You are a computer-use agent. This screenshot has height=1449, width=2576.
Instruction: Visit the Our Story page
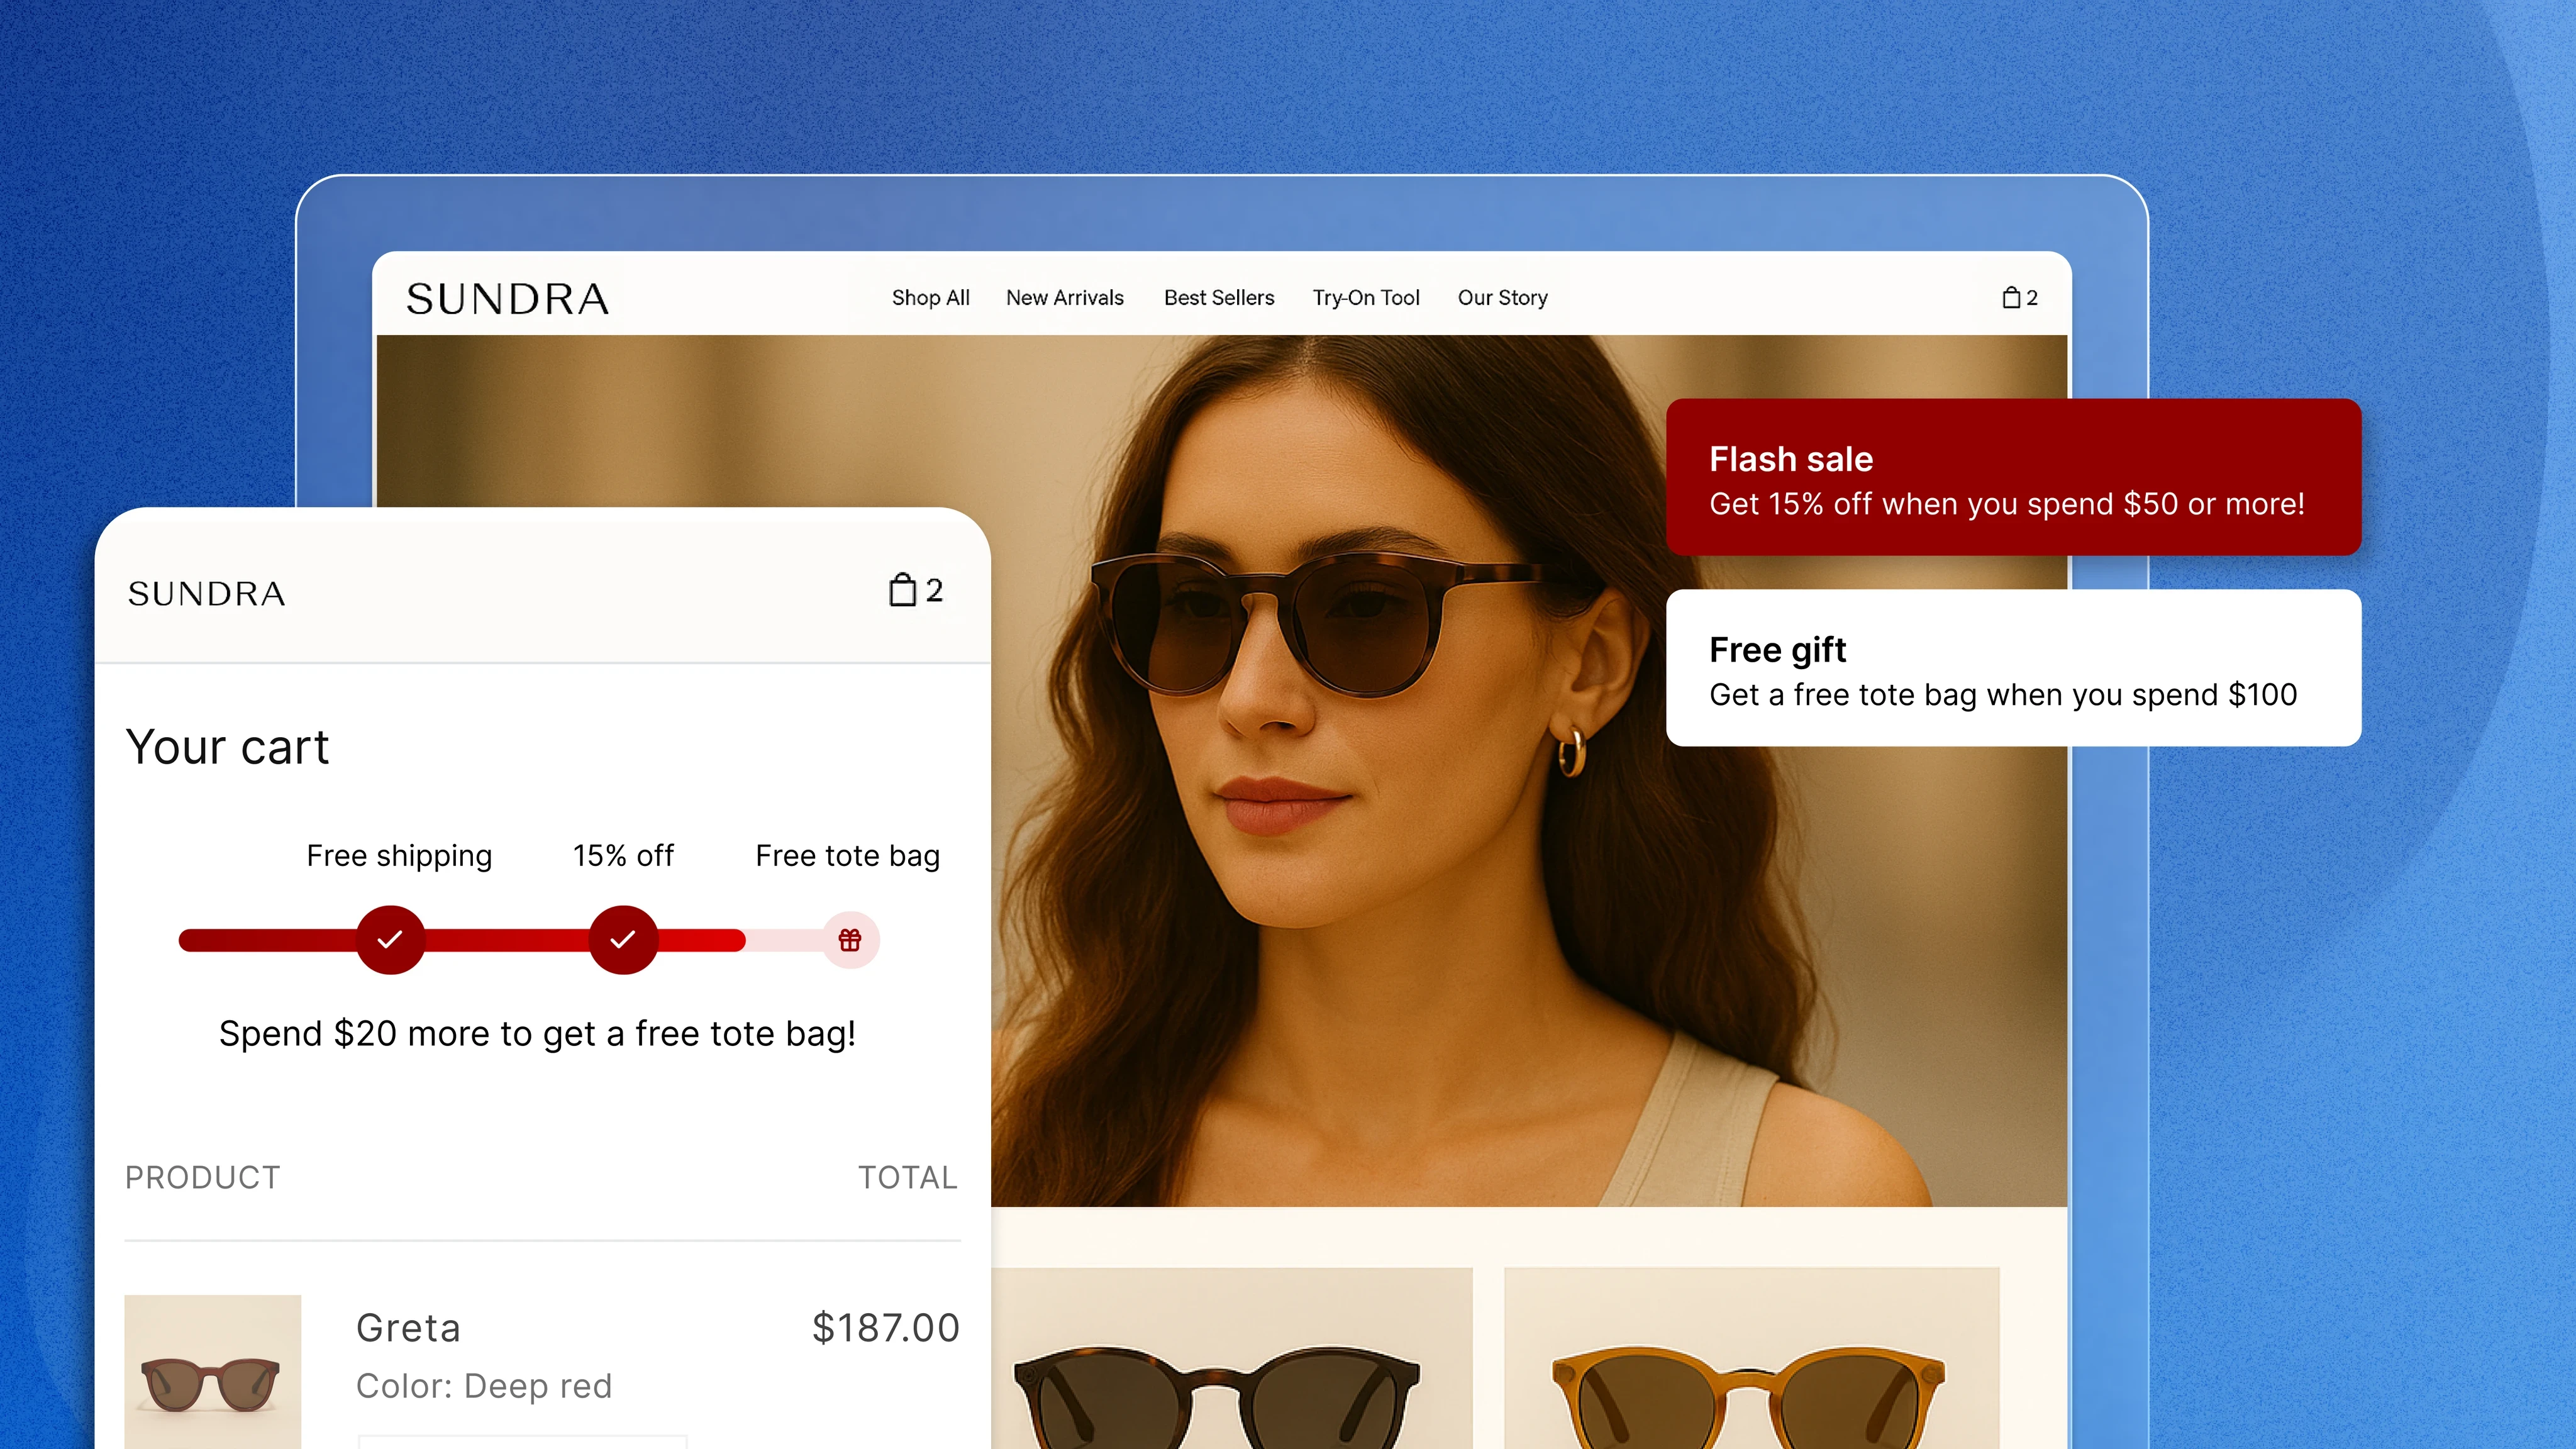pos(1502,298)
